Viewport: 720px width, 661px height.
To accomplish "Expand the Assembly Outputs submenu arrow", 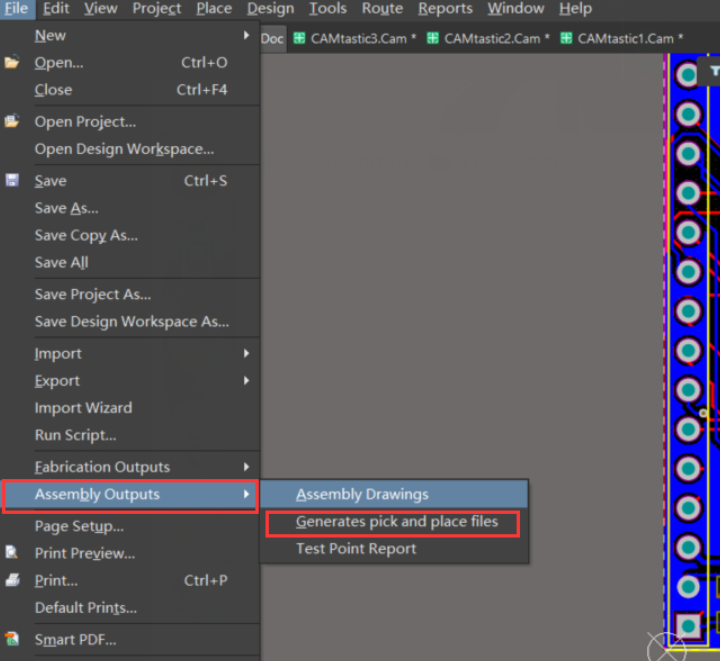I will [247, 493].
